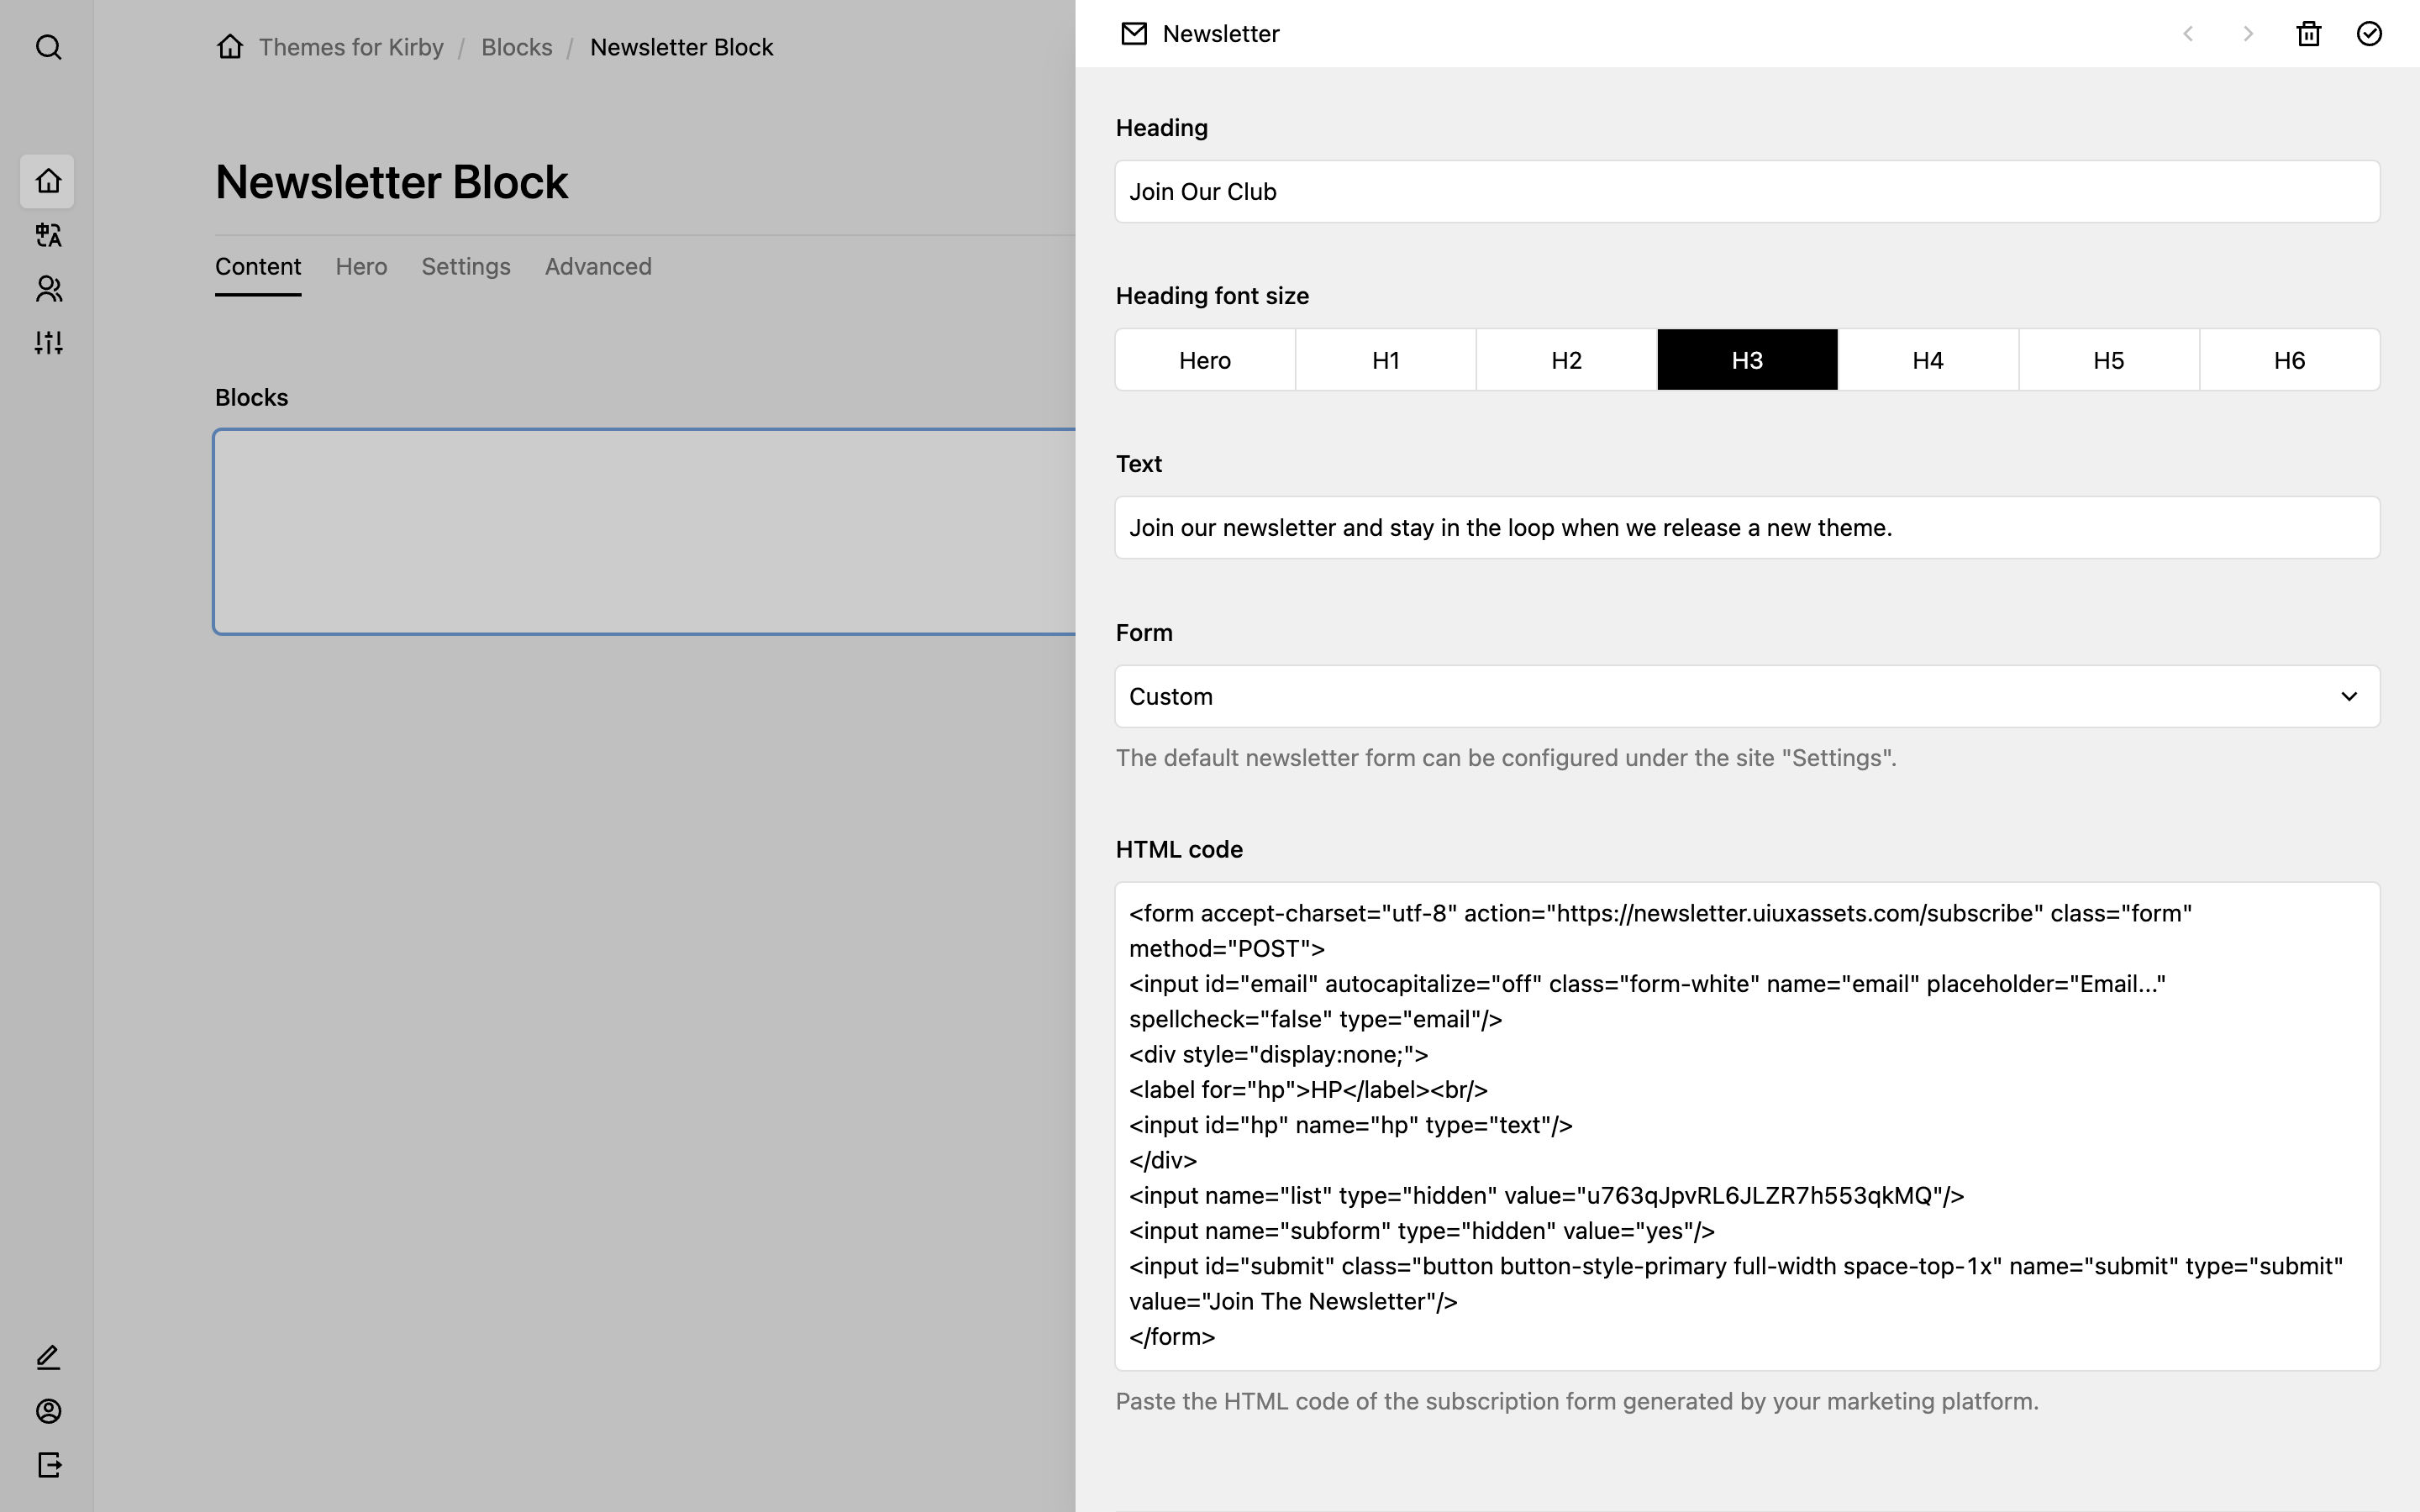Confirm block with checkmark icon

(x=2369, y=34)
